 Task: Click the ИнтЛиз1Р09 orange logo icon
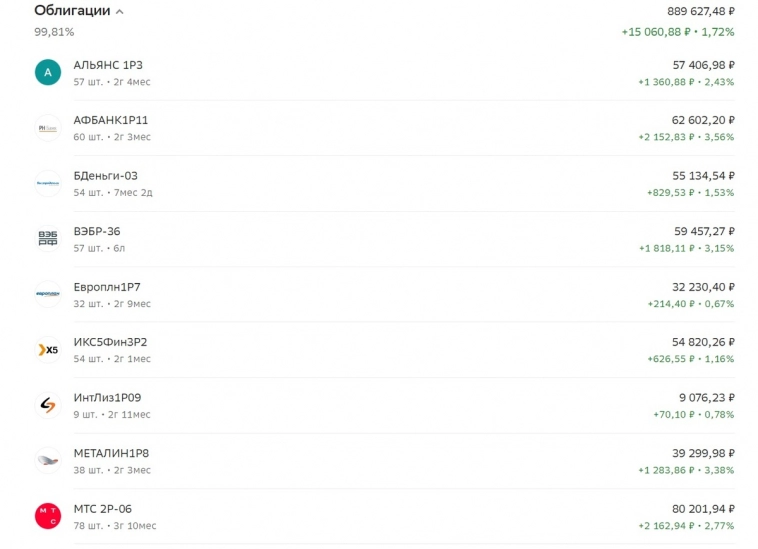48,405
